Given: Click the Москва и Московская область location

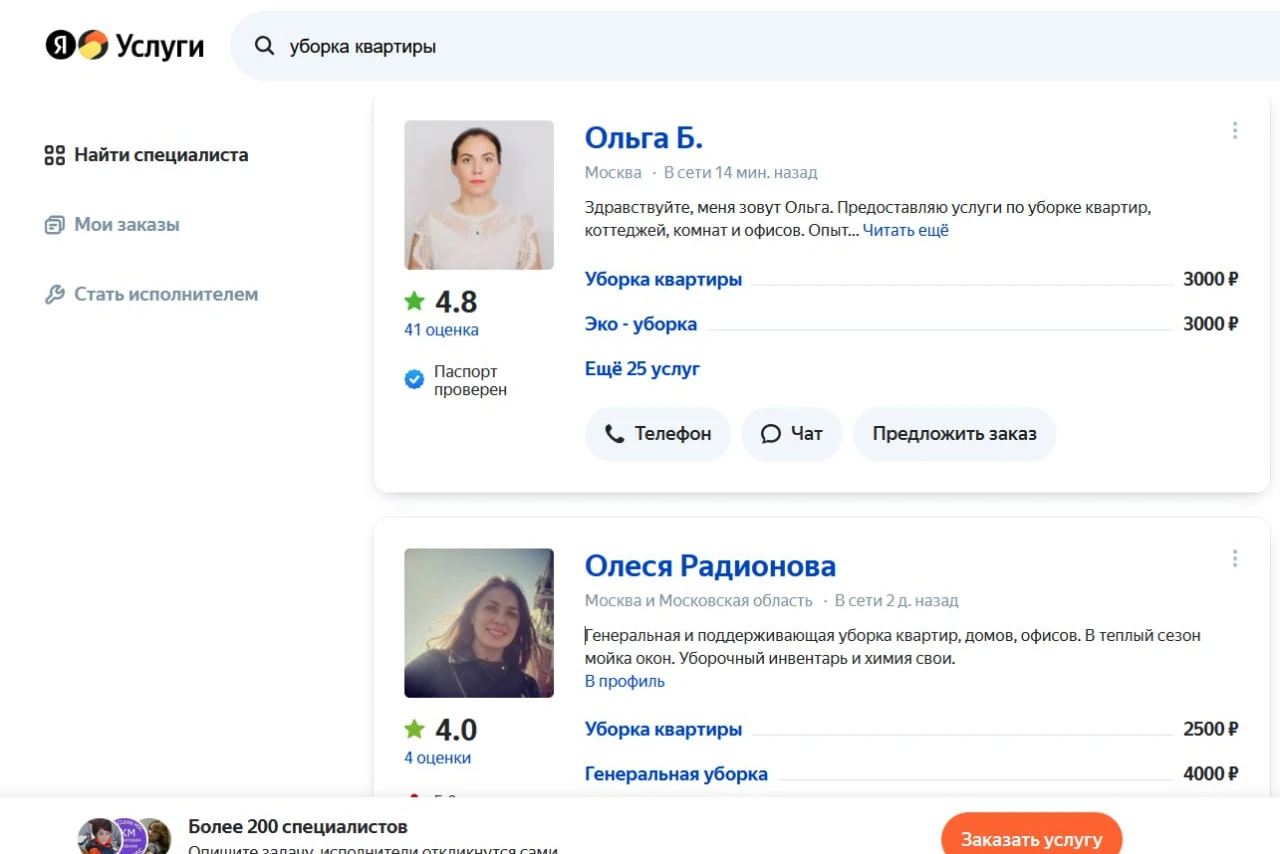Looking at the screenshot, I should pos(699,601).
